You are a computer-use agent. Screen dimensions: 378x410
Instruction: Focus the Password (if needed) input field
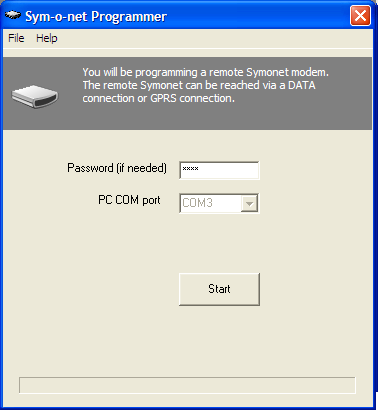tap(219, 170)
